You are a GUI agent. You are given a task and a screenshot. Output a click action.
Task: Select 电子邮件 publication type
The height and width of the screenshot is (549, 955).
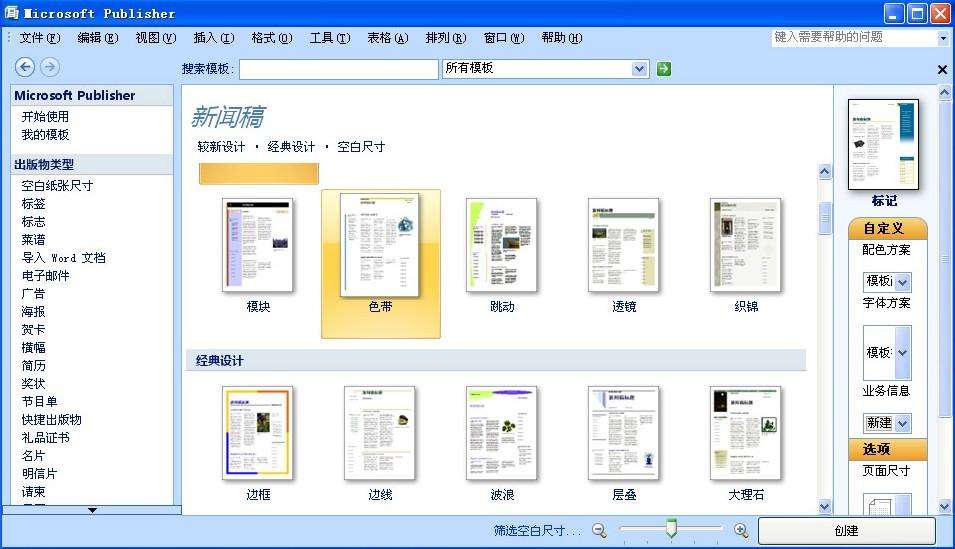coord(45,275)
